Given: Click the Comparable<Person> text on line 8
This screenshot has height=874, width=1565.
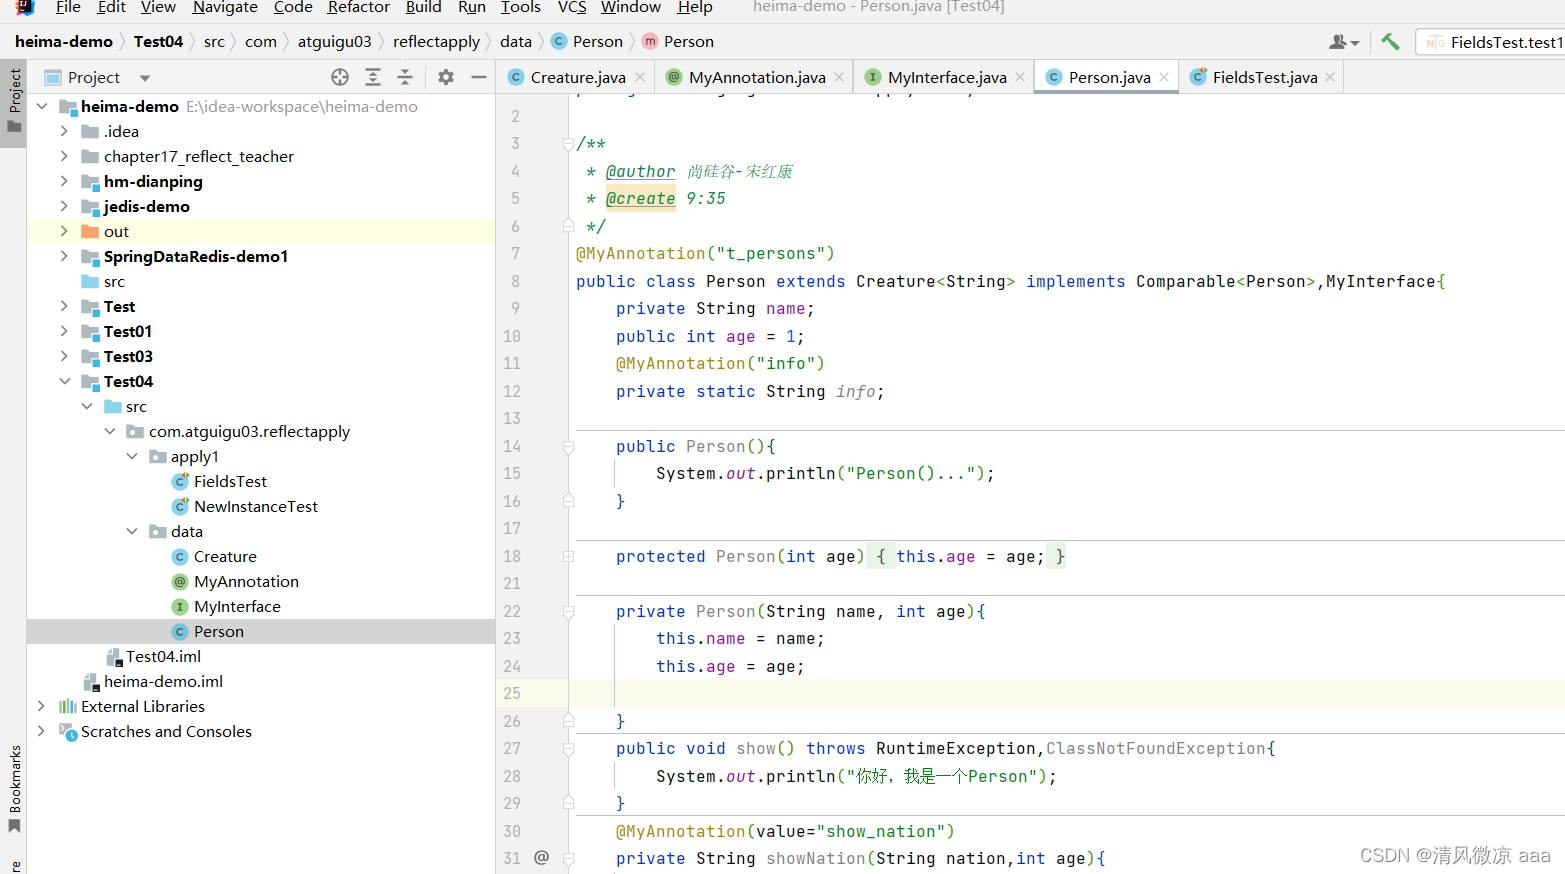Looking at the screenshot, I should [1225, 282].
